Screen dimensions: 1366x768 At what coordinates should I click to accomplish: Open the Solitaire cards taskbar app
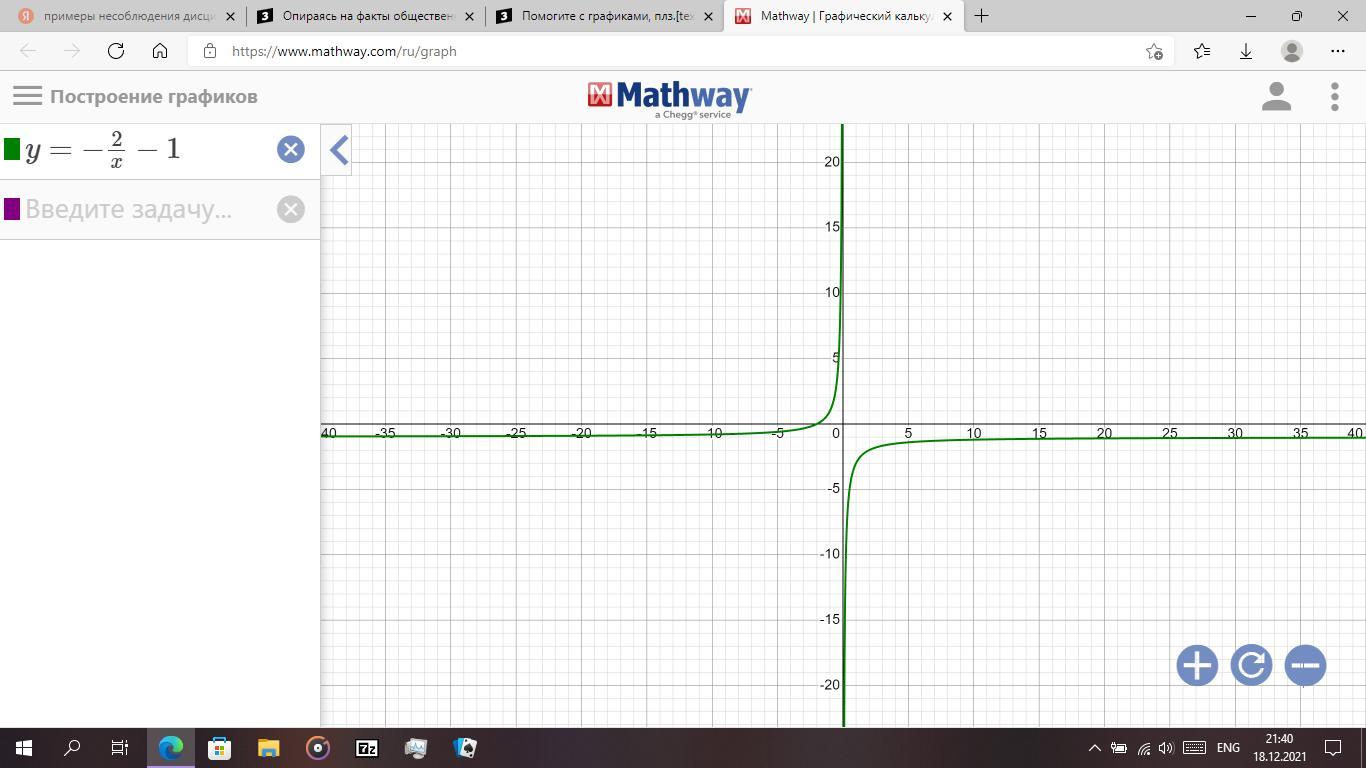[465, 747]
